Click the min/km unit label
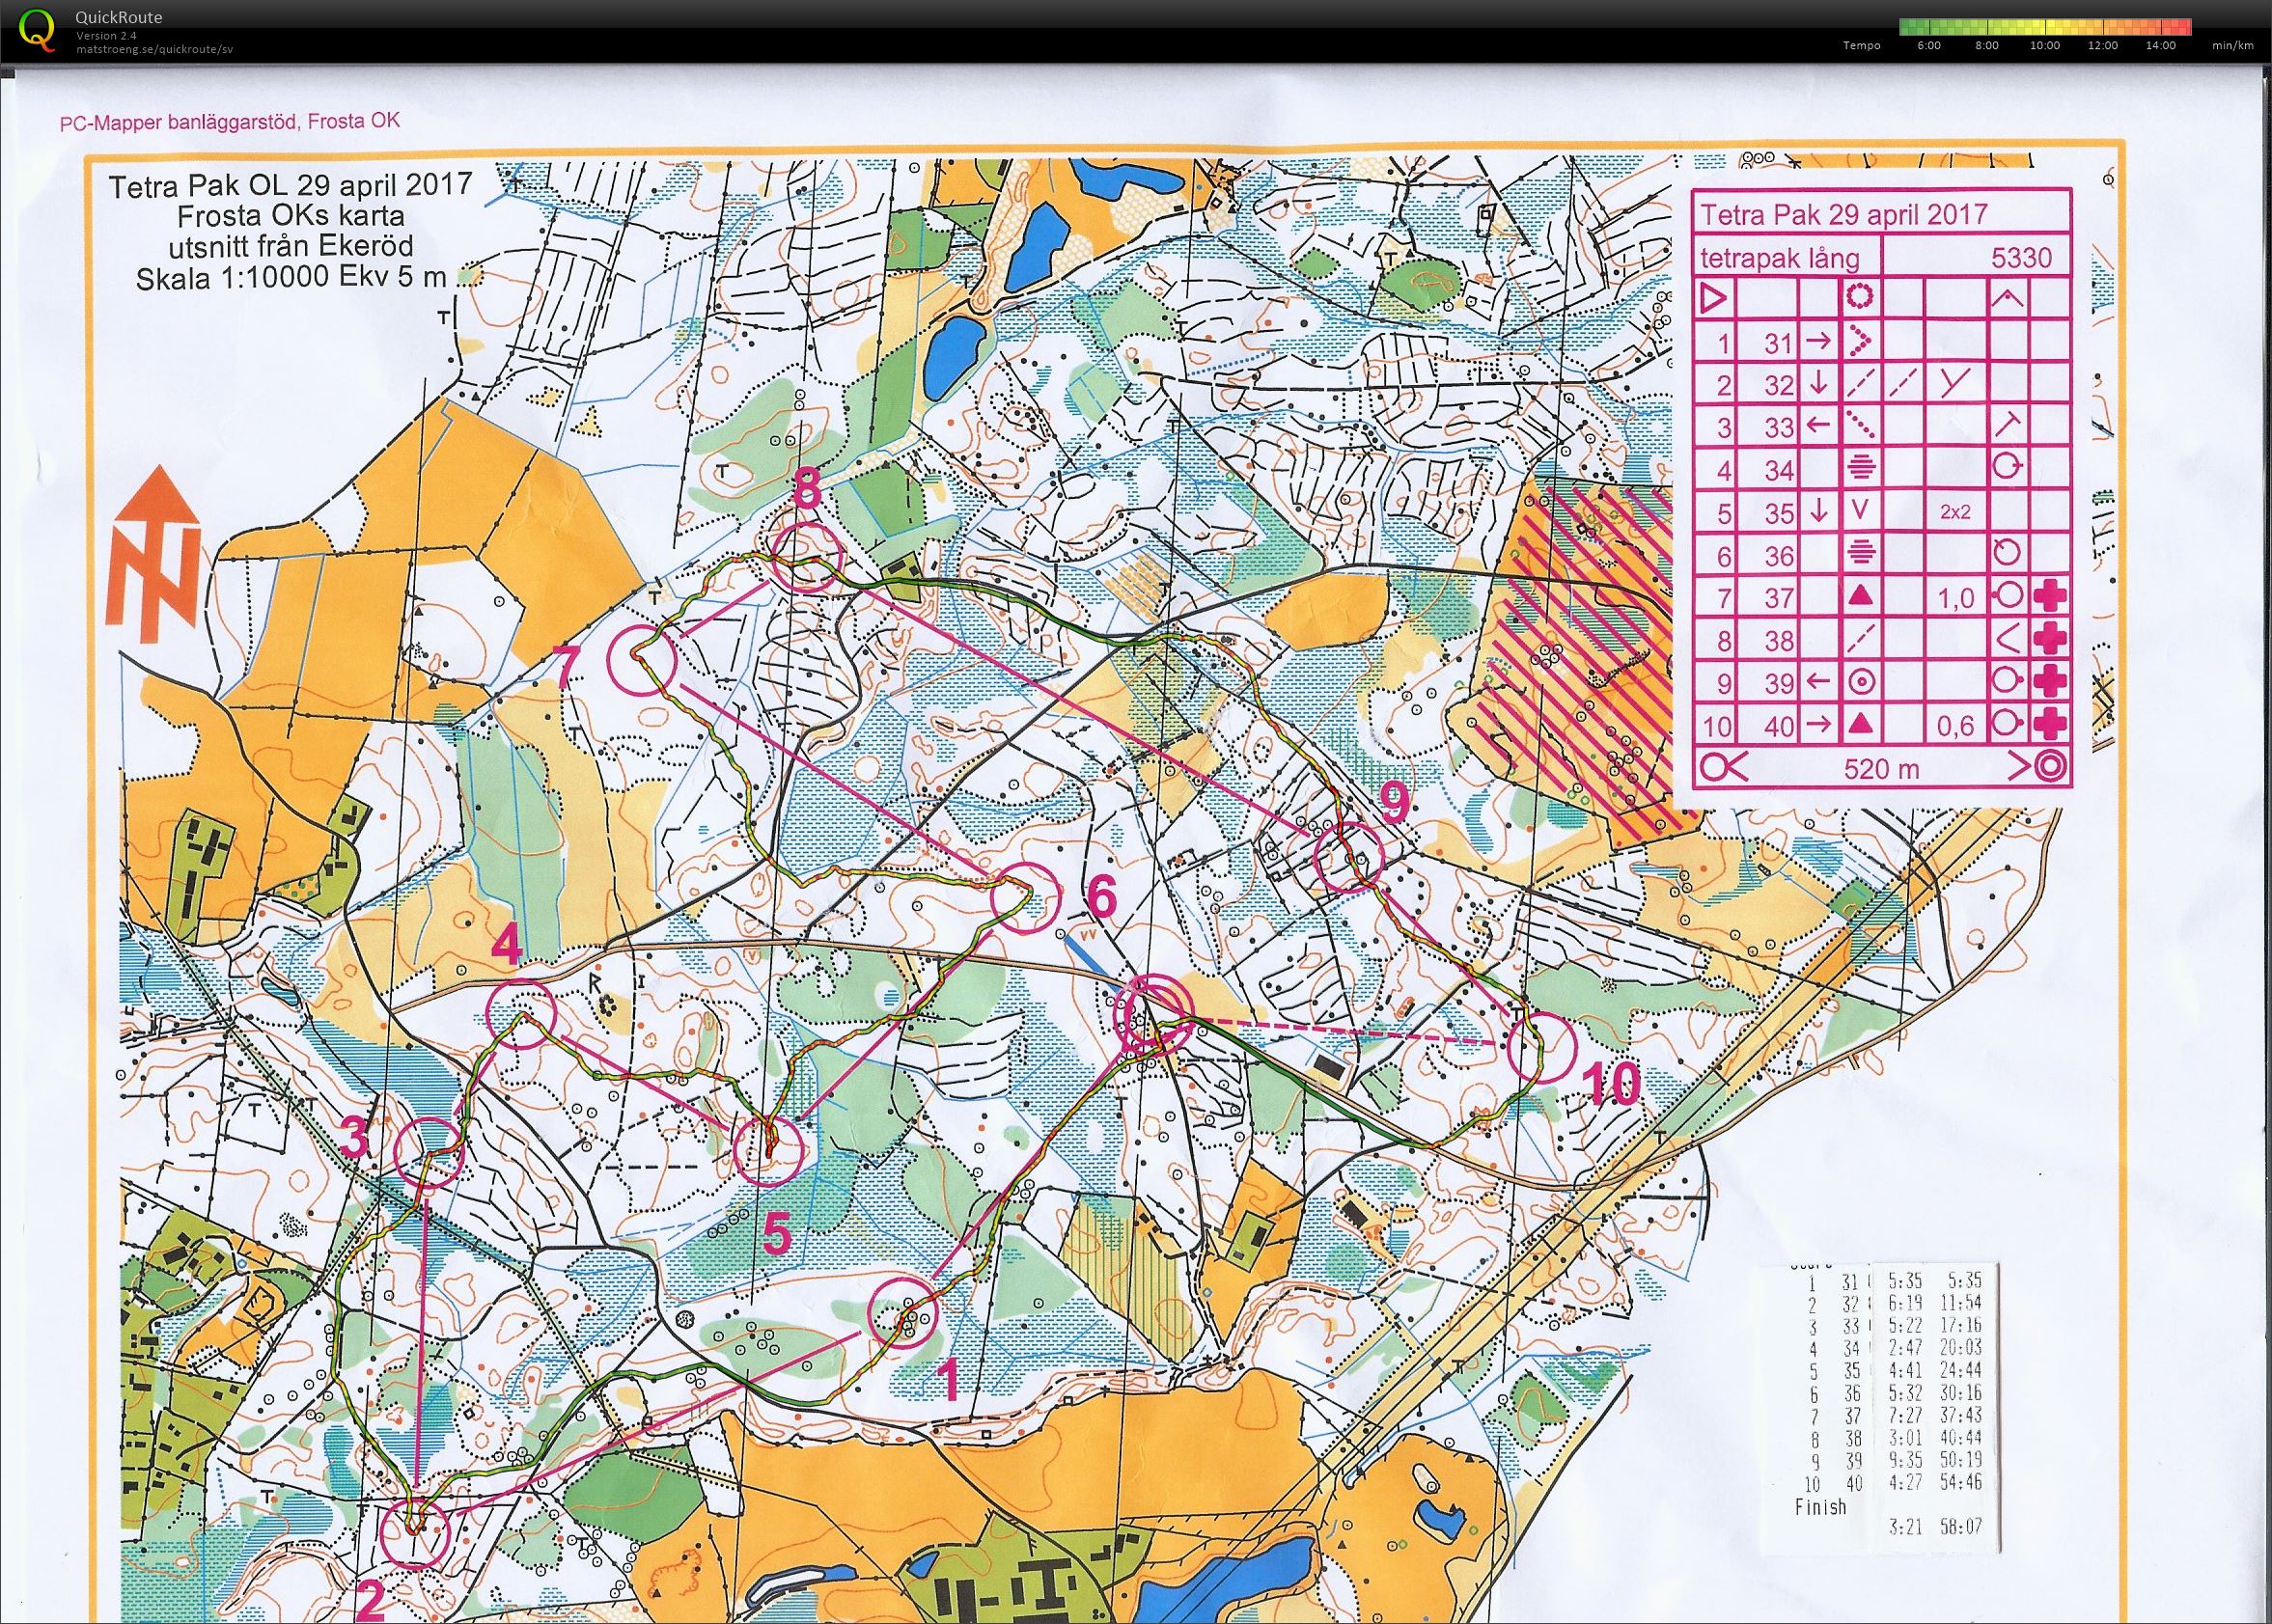 pos(2232,45)
